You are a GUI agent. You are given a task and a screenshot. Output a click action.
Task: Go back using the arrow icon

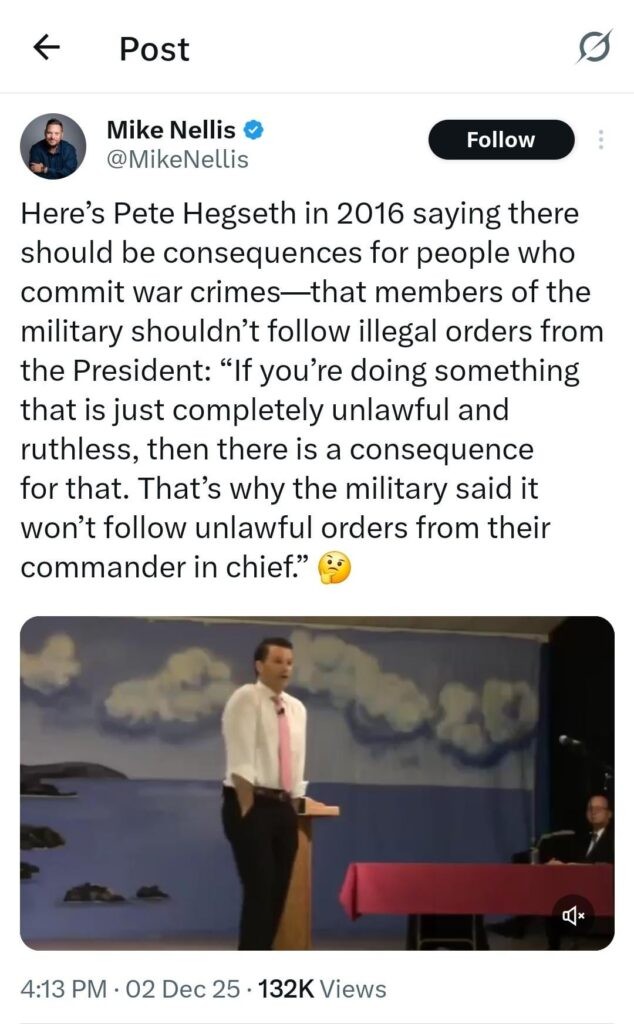(46, 47)
